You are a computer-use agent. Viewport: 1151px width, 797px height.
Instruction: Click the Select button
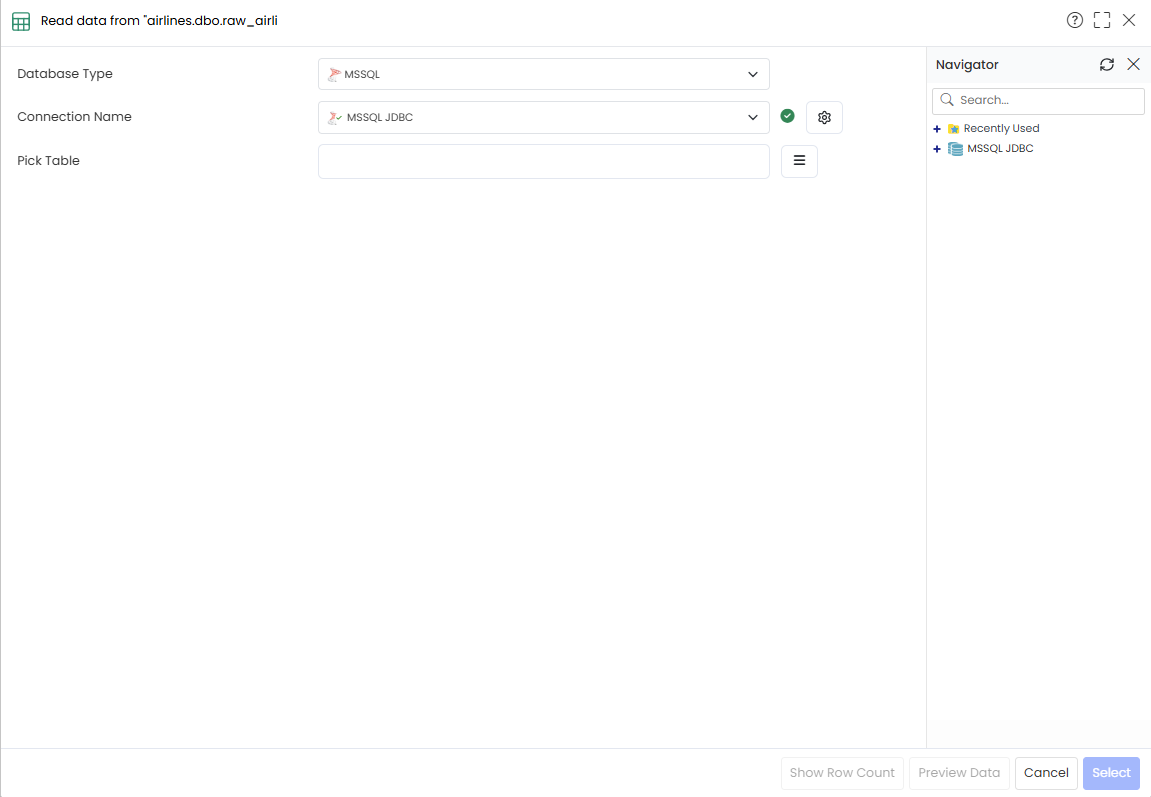pyautogui.click(x=1111, y=773)
